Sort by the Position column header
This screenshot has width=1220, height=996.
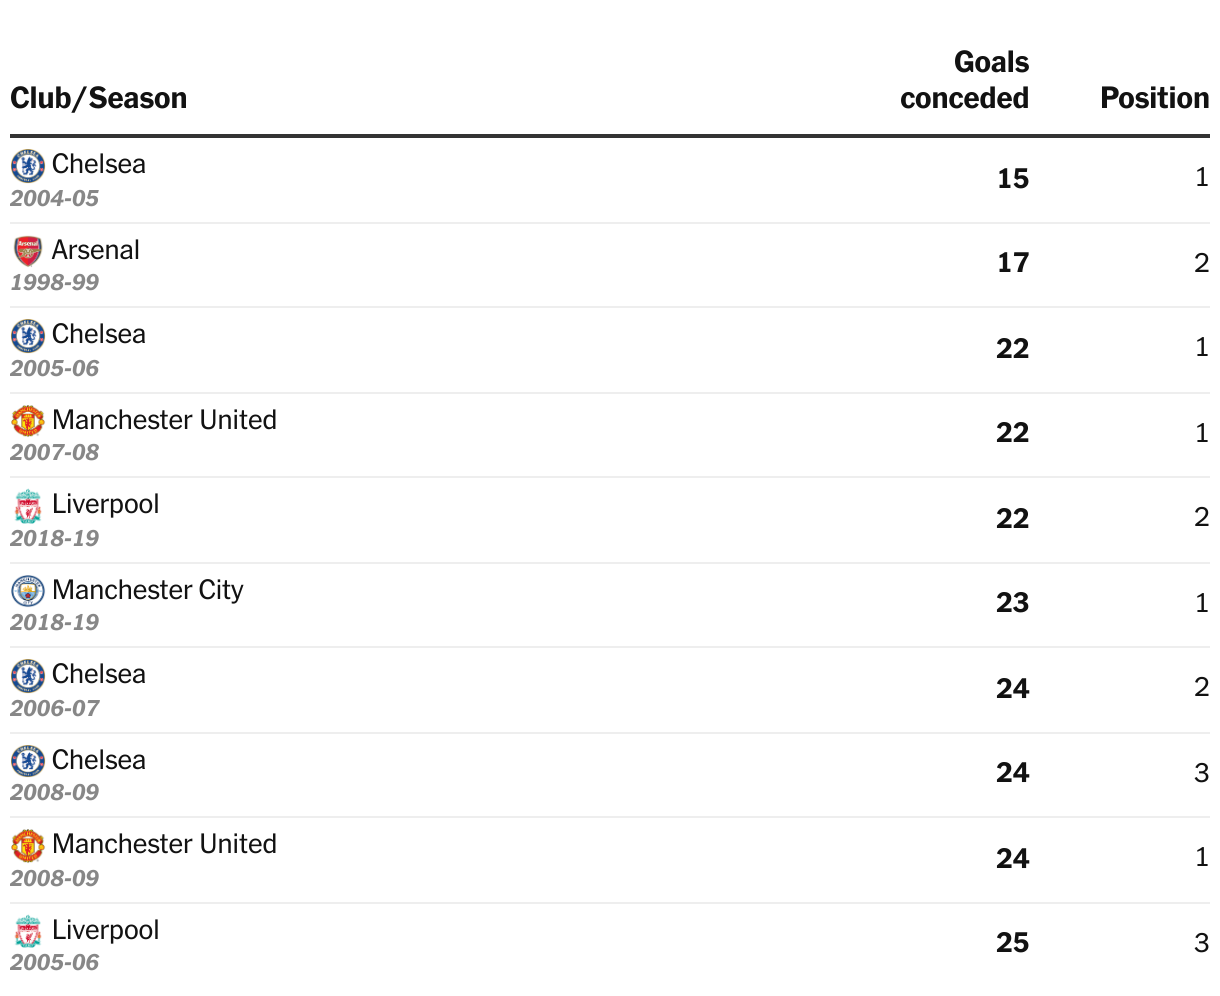(x=1154, y=98)
